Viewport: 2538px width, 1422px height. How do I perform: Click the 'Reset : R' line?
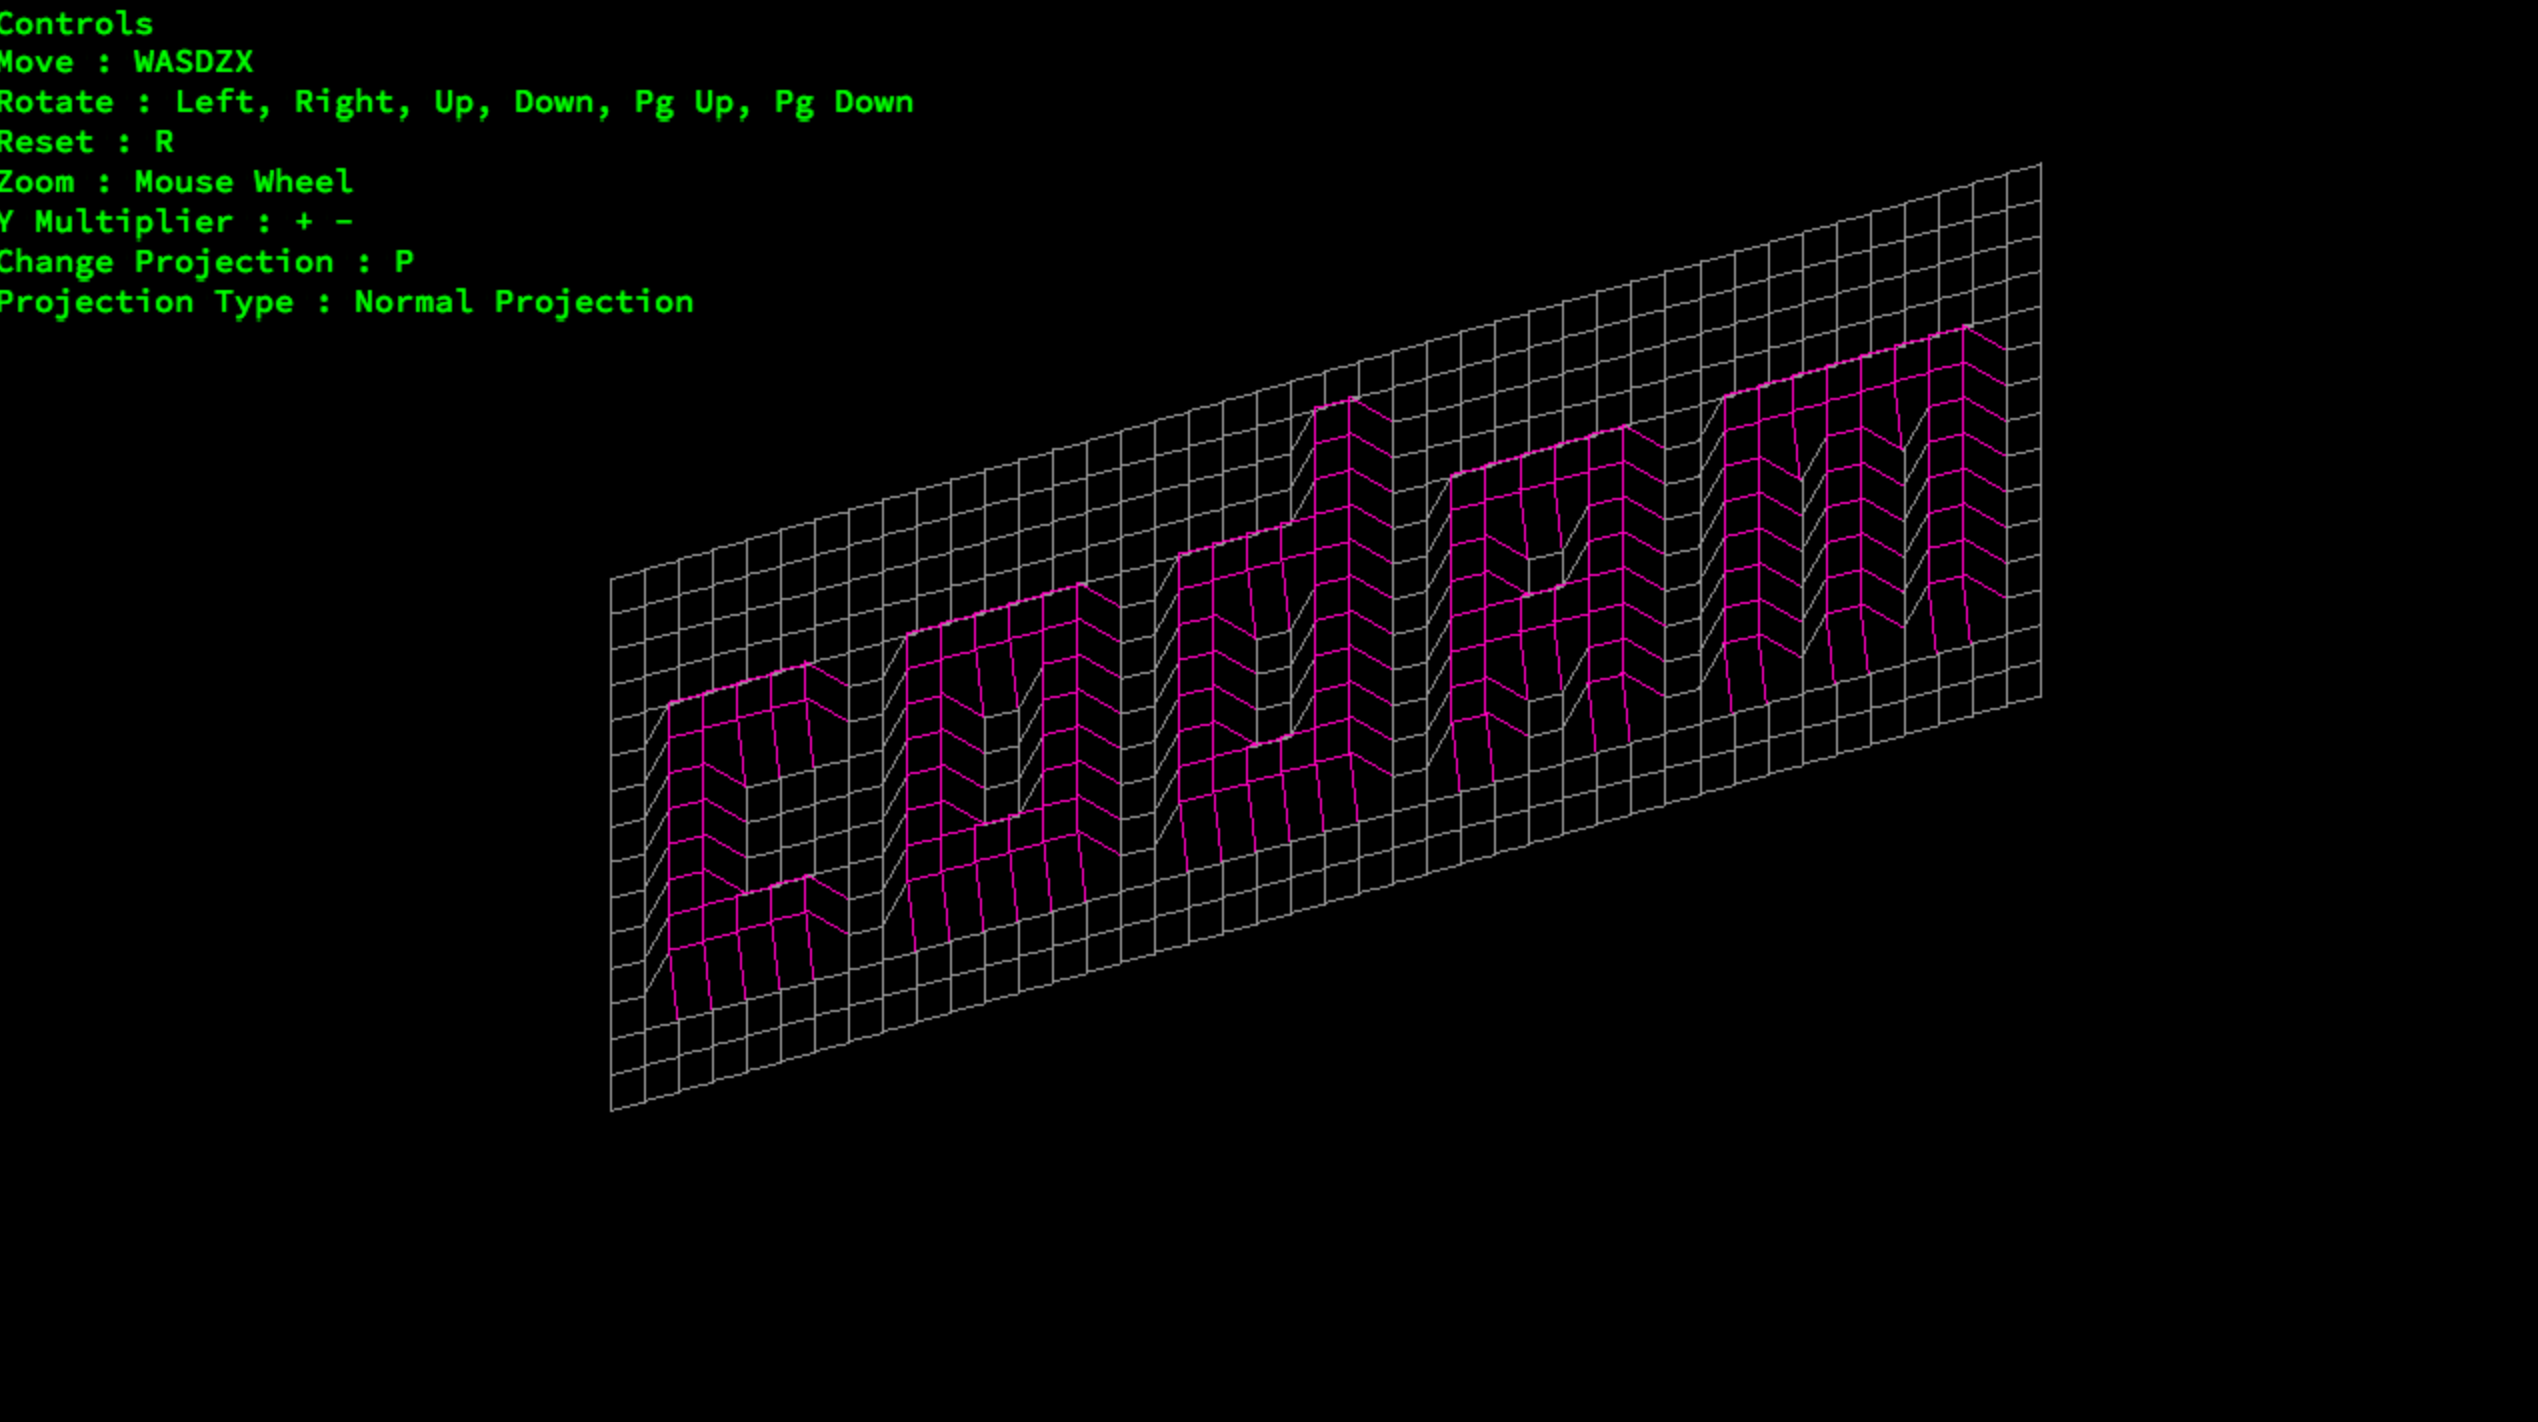[x=87, y=142]
